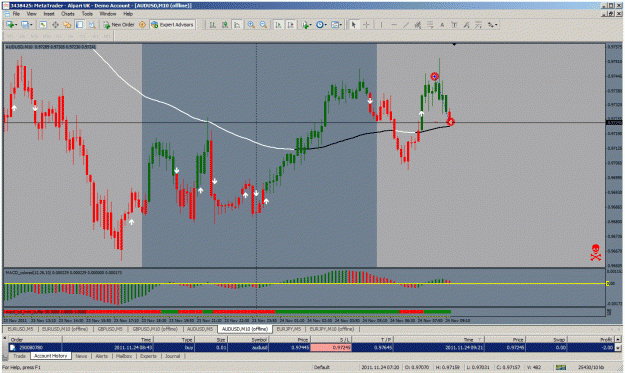Open the Trade terminal tab
This screenshot has height=373, width=625.
click(19, 356)
